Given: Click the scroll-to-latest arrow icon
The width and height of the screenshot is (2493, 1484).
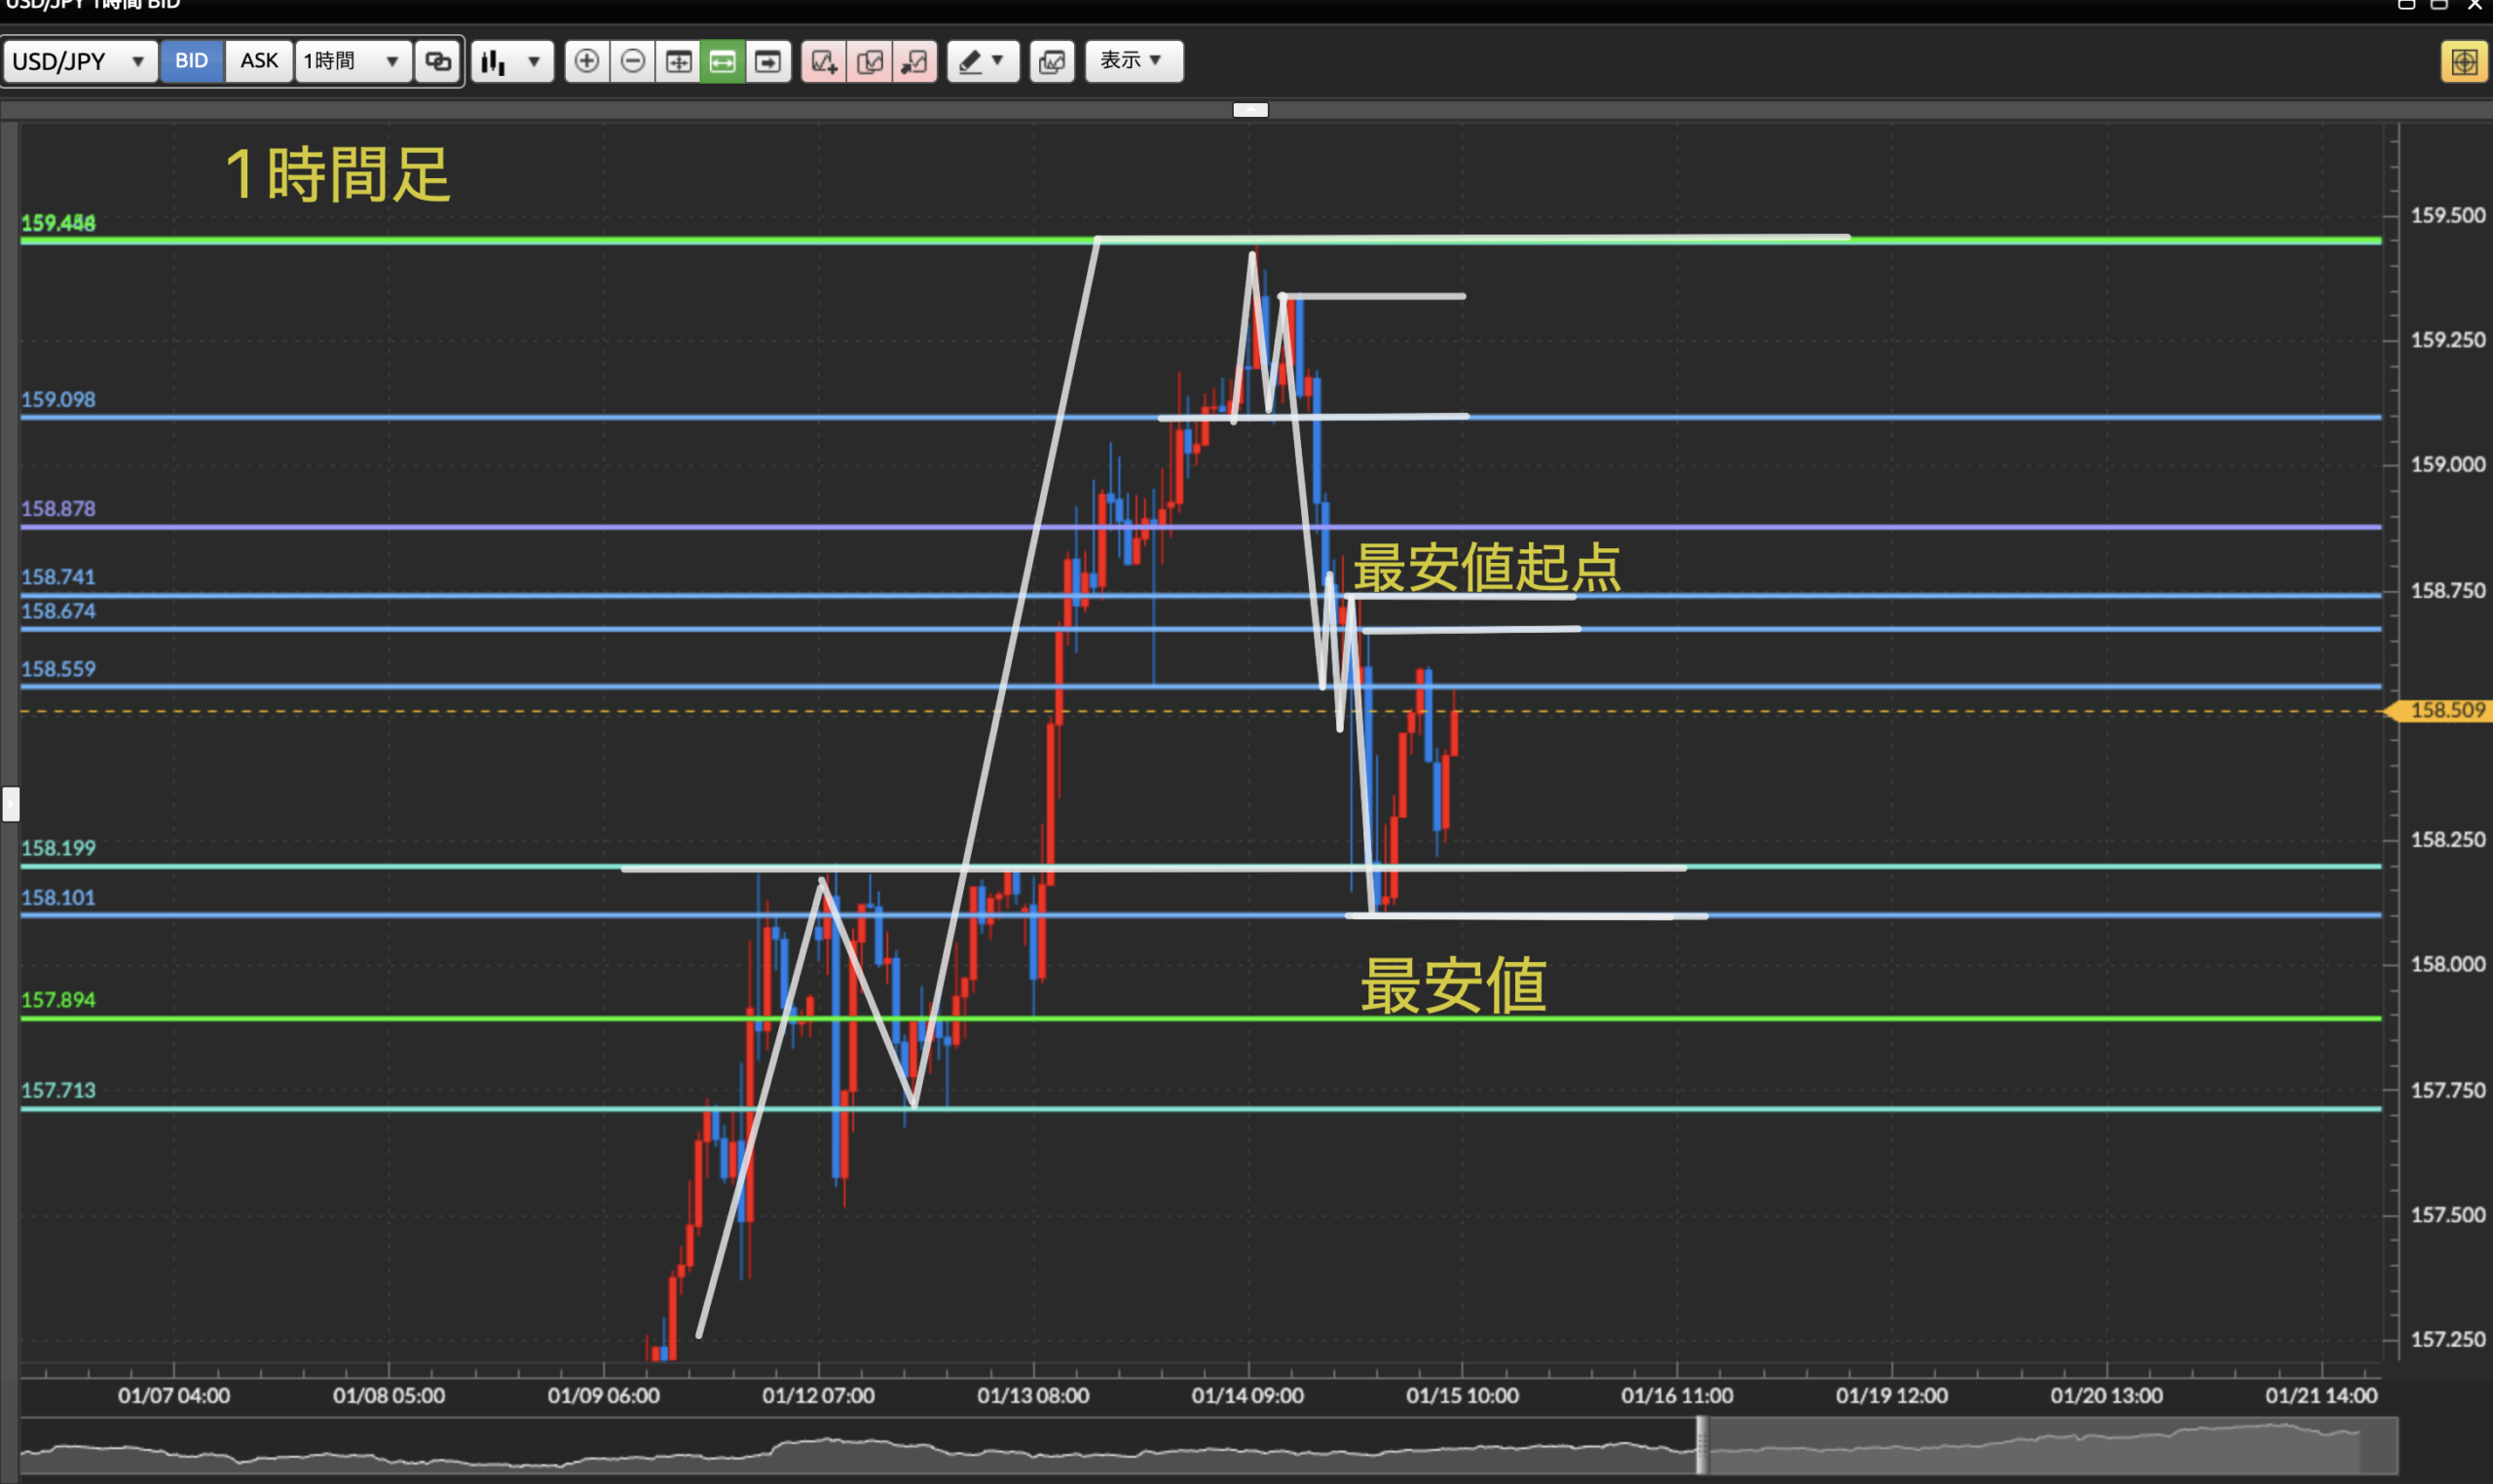Looking at the screenshot, I should (x=768, y=61).
